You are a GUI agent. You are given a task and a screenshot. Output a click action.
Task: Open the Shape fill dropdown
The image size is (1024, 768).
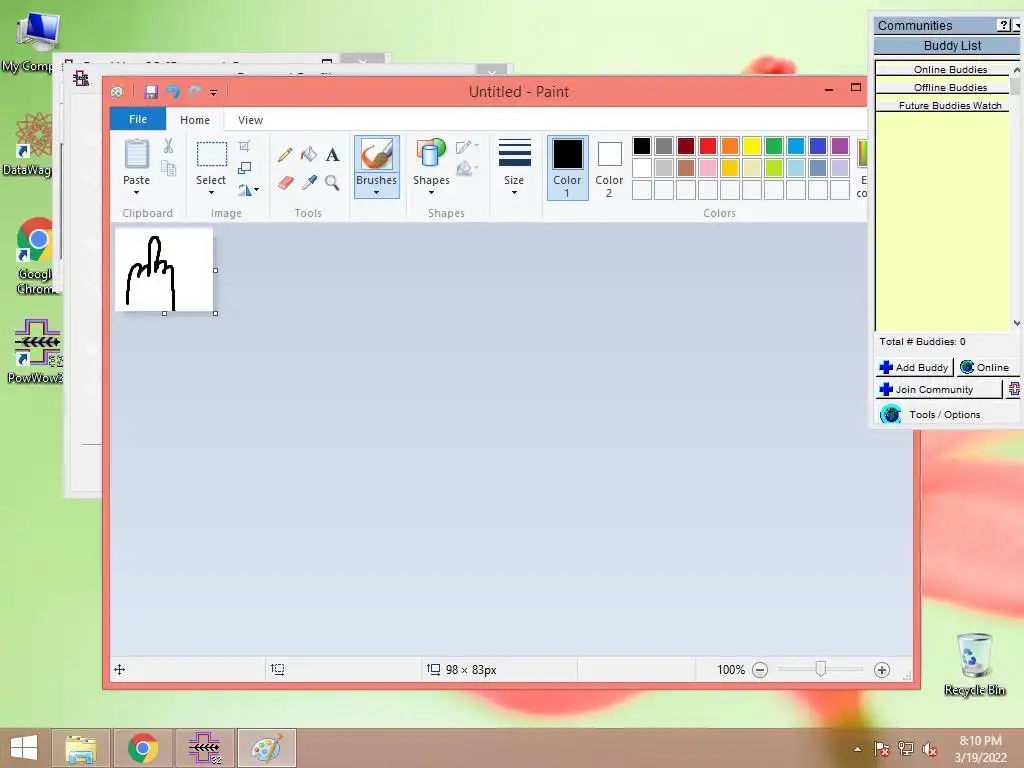[x=468, y=169]
